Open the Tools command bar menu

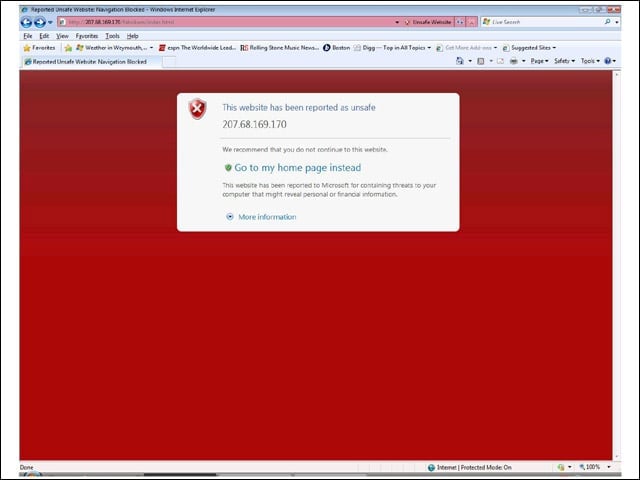(x=590, y=61)
